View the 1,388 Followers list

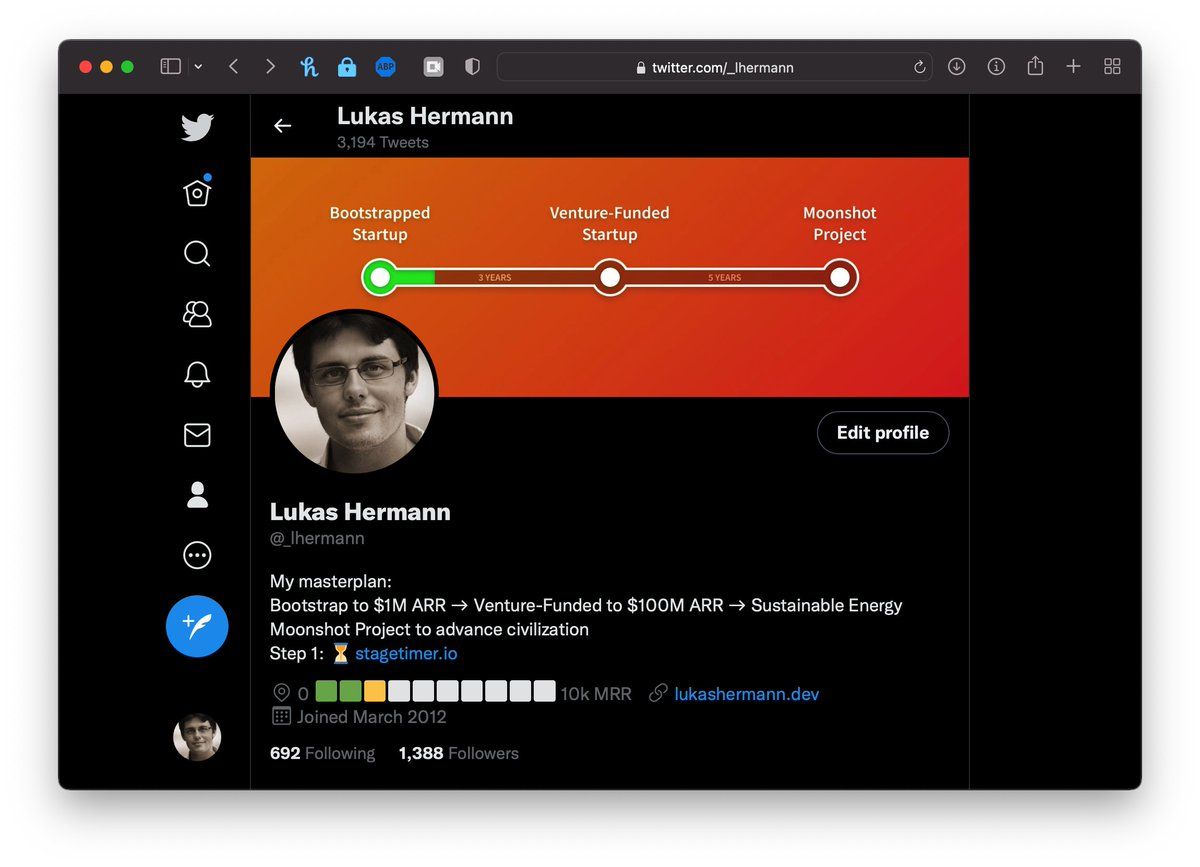pyautogui.click(x=458, y=753)
